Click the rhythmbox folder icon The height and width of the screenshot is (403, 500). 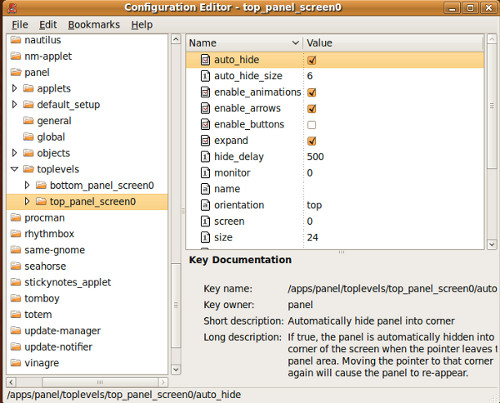(16, 234)
